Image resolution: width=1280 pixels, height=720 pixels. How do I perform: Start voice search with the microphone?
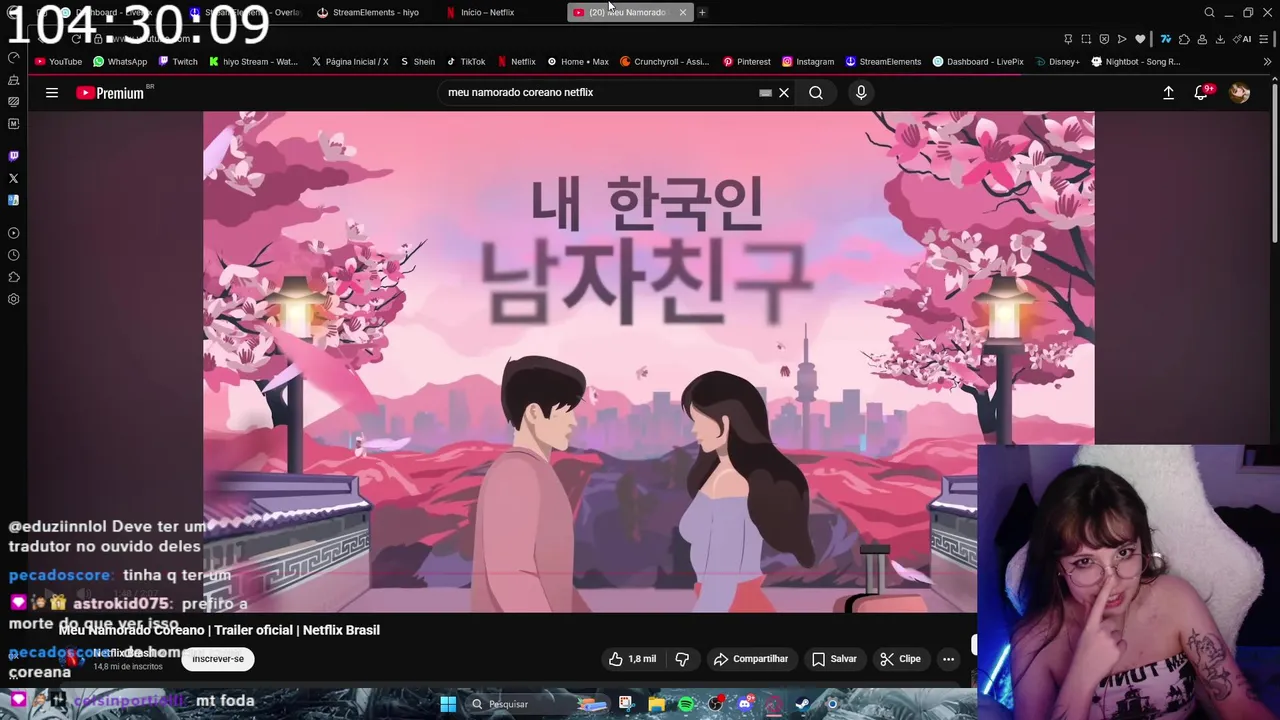[861, 93]
